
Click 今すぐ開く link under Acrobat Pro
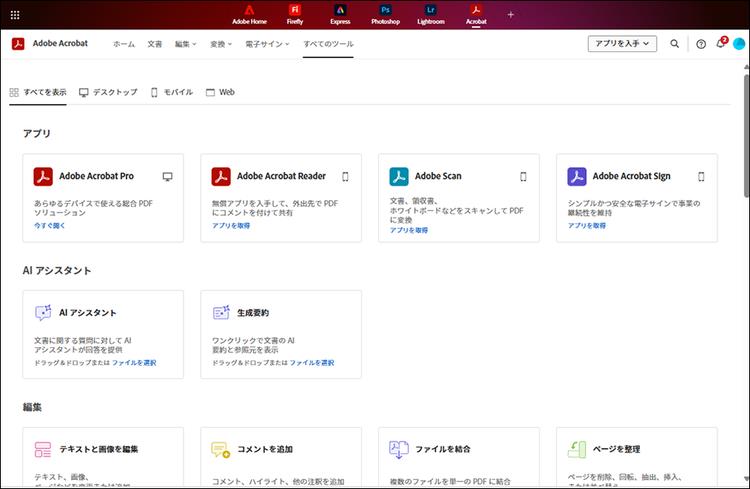(x=49, y=225)
